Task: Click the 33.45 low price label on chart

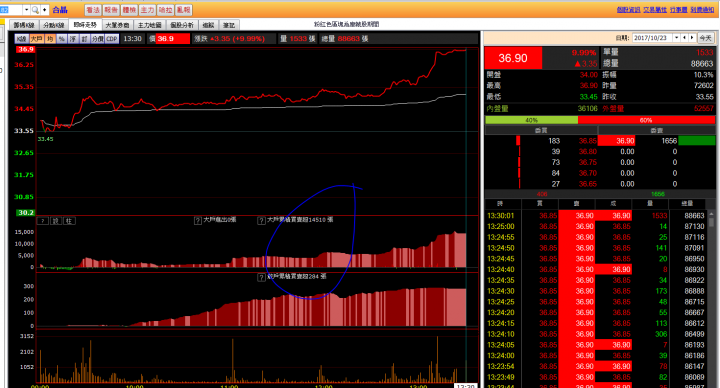Action: (x=45, y=139)
